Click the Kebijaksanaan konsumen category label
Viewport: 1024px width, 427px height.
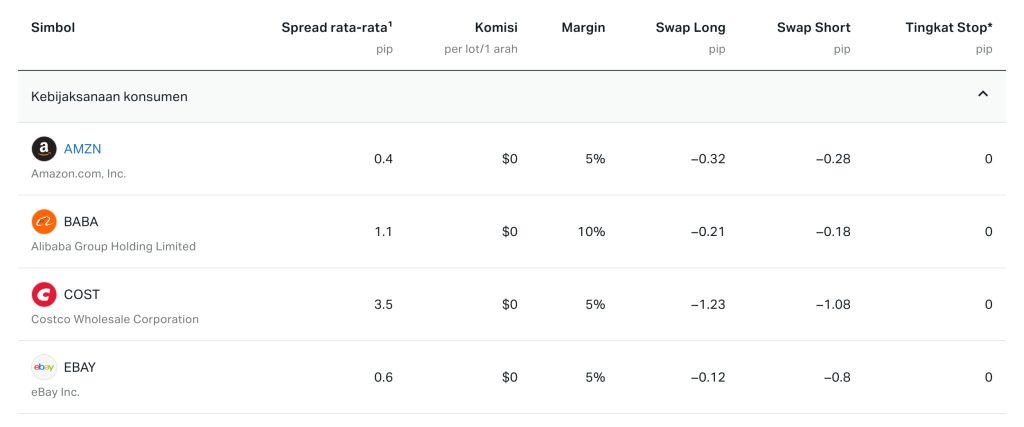(109, 96)
